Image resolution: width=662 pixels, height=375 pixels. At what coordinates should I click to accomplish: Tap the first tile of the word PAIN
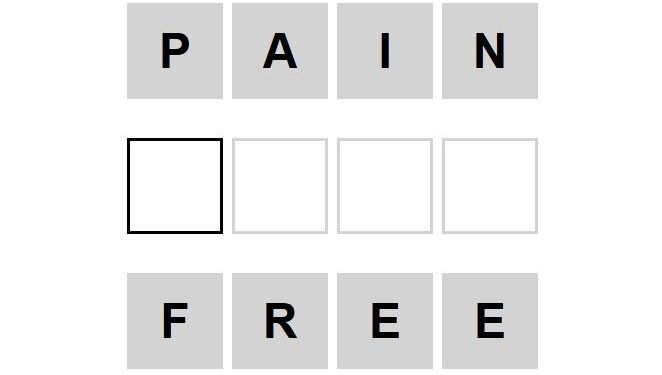pos(175,51)
